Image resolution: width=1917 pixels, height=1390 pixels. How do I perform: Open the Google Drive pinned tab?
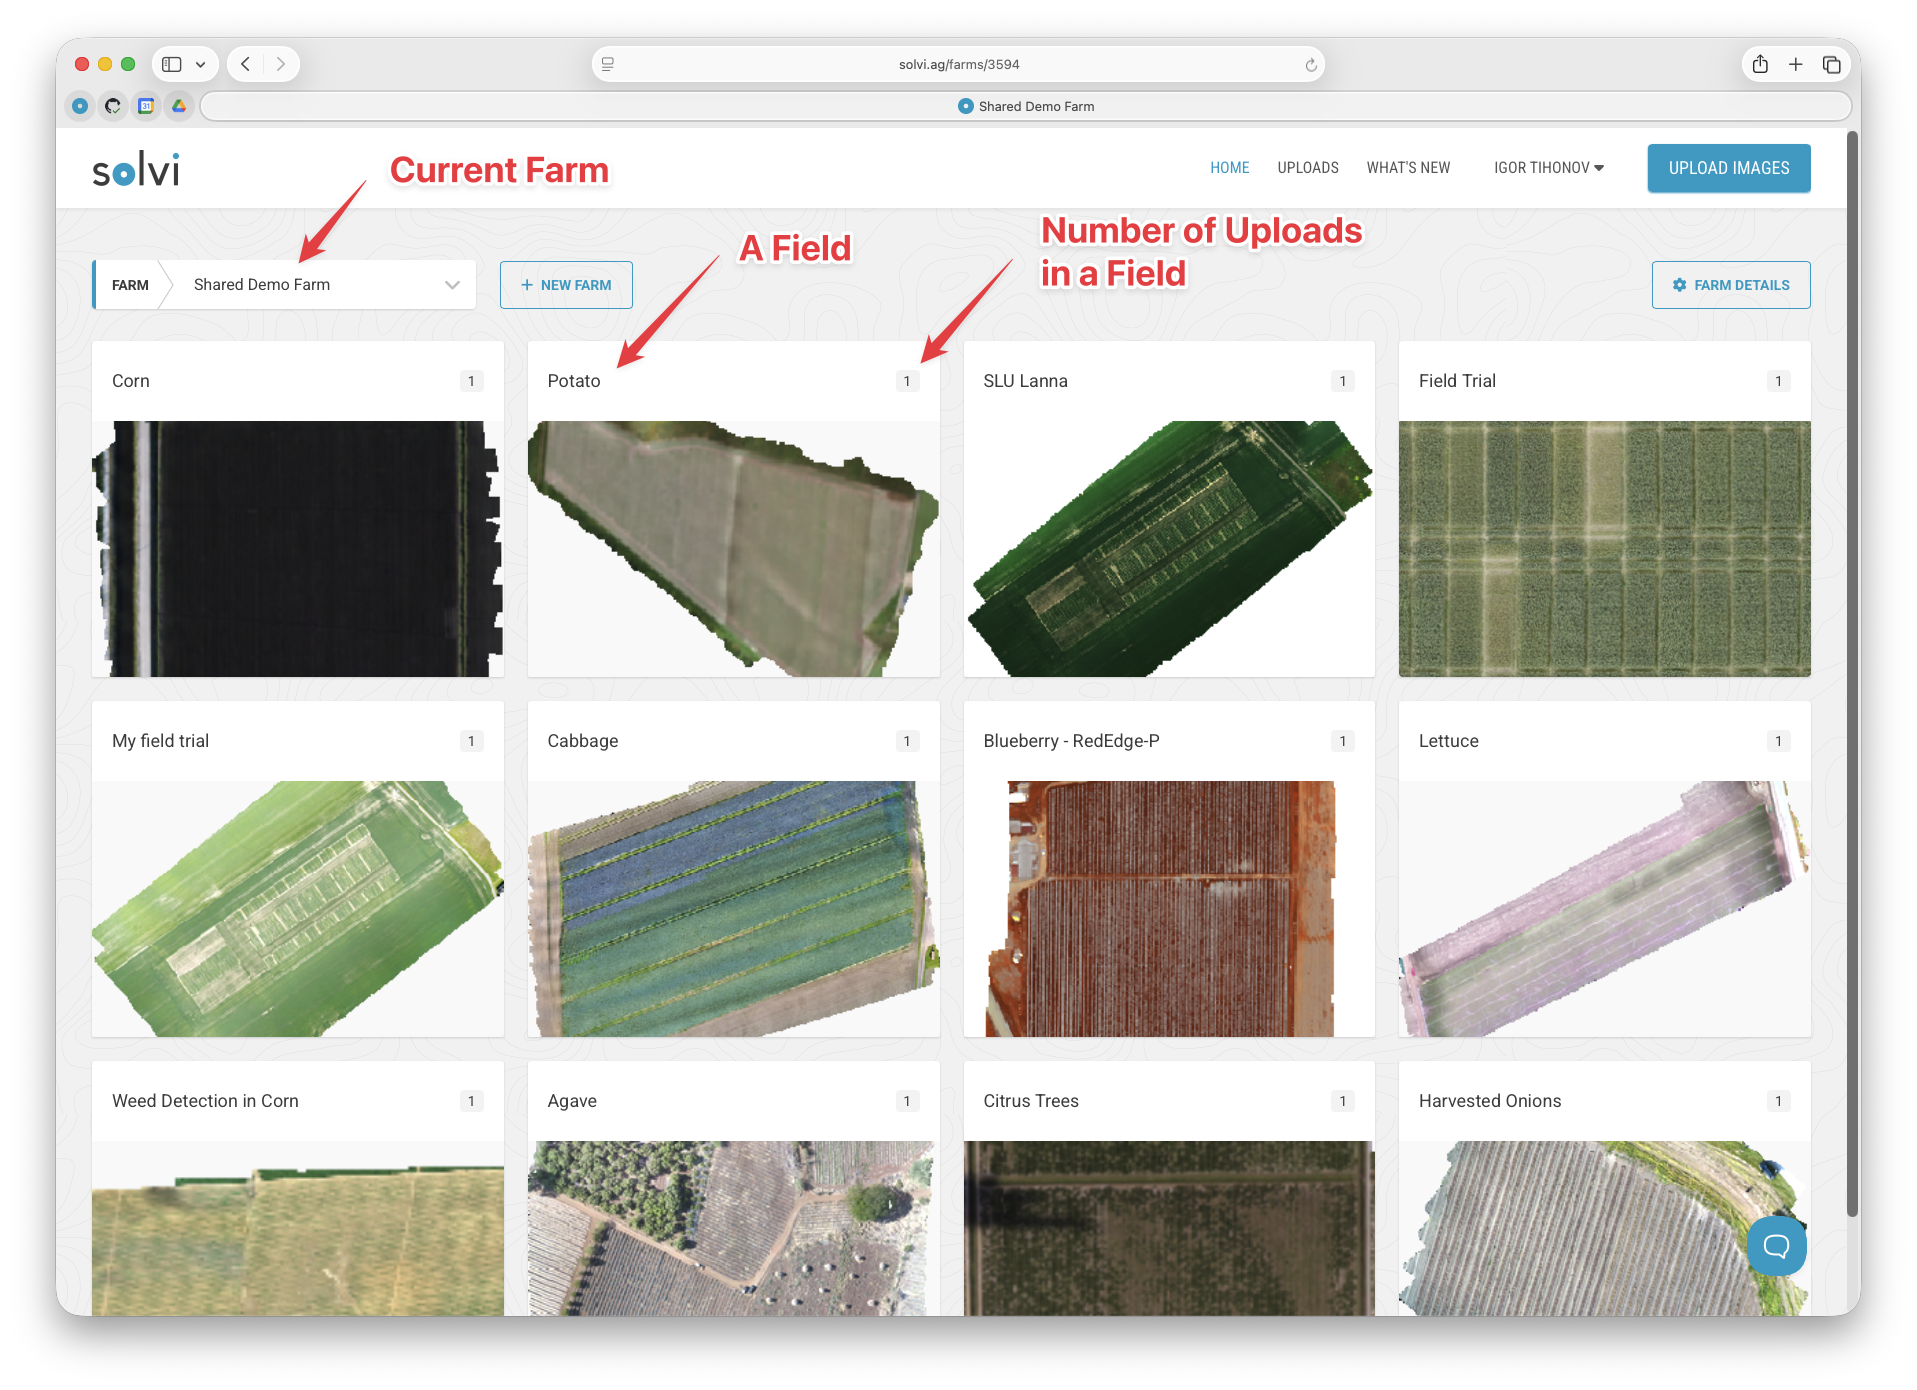179,106
